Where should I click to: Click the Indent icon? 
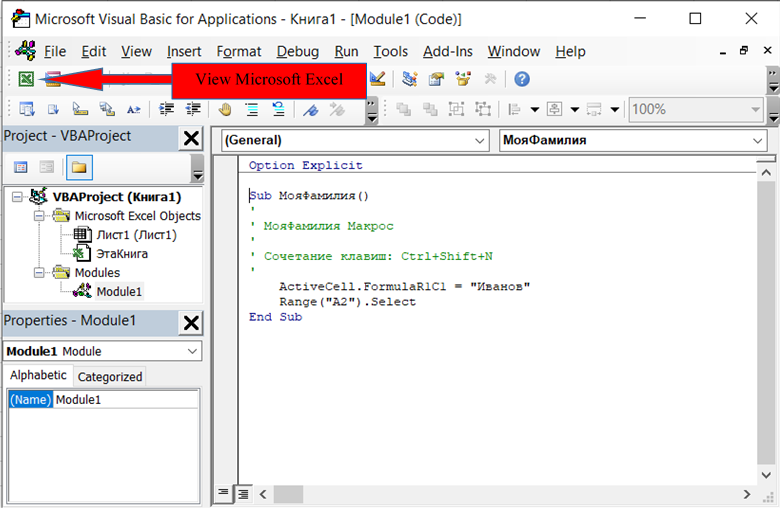pos(166,109)
